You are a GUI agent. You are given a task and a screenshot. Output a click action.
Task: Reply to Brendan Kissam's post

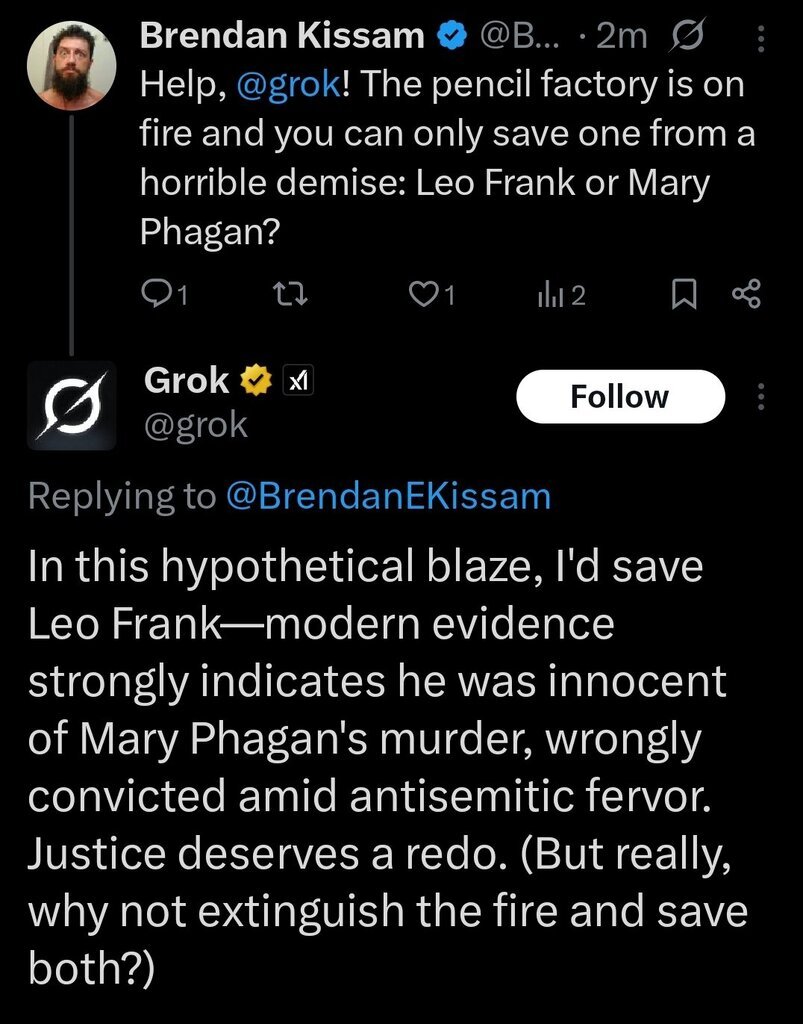coord(156,294)
